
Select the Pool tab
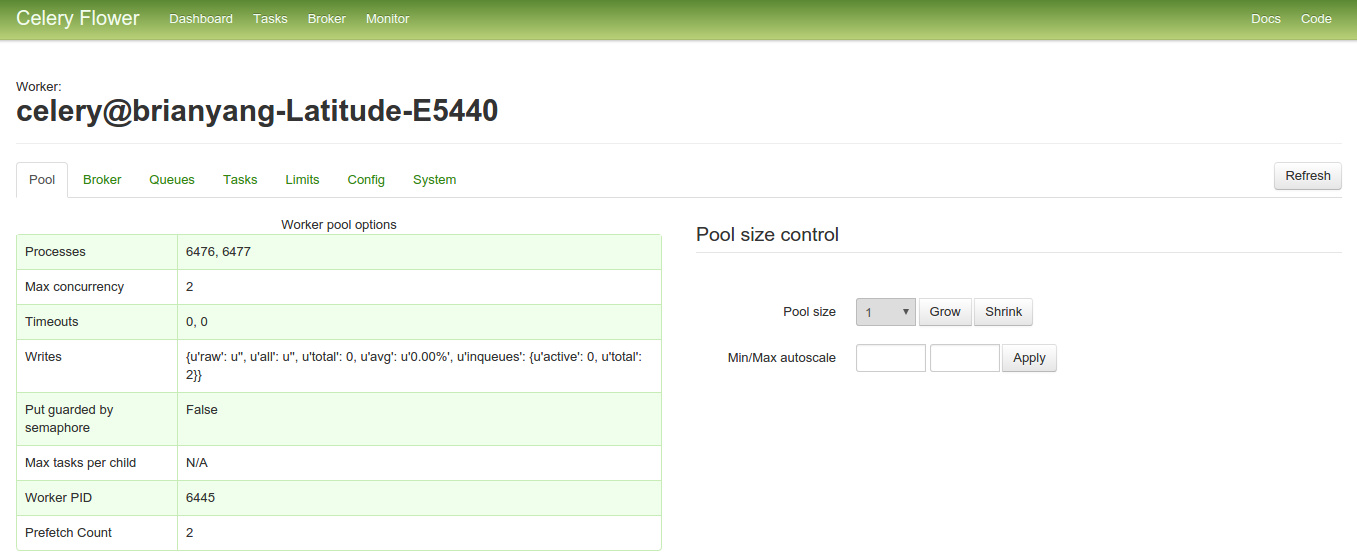[42, 180]
